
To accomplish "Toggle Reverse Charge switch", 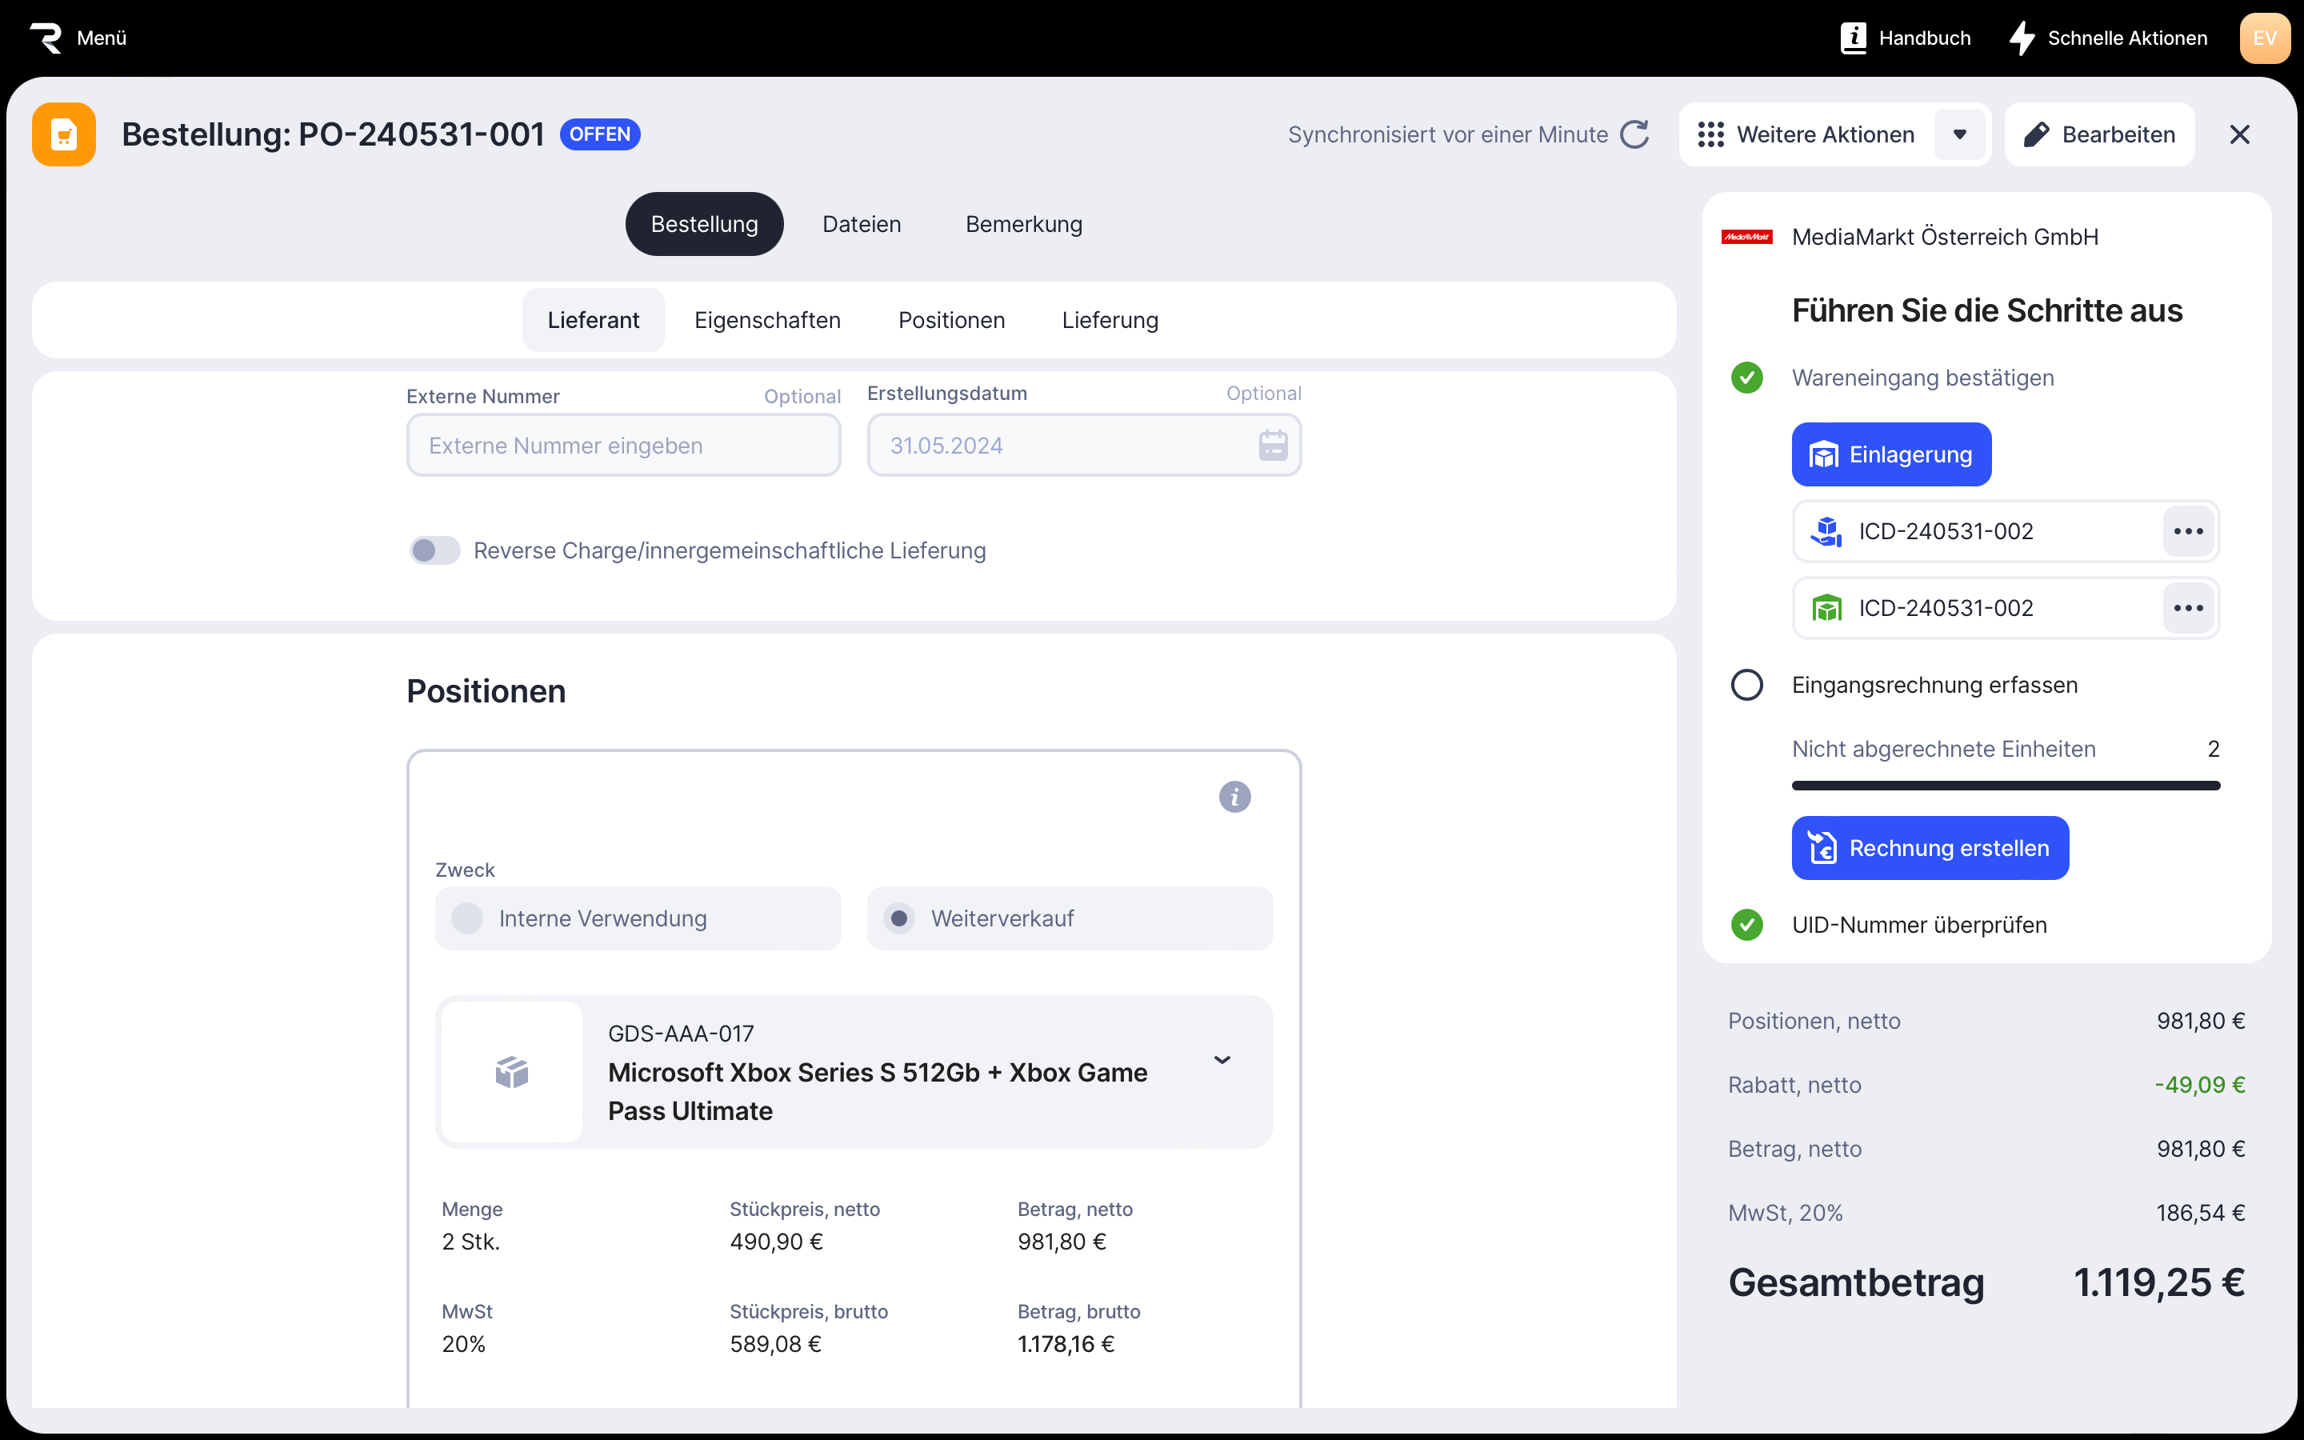I will (x=435, y=550).
